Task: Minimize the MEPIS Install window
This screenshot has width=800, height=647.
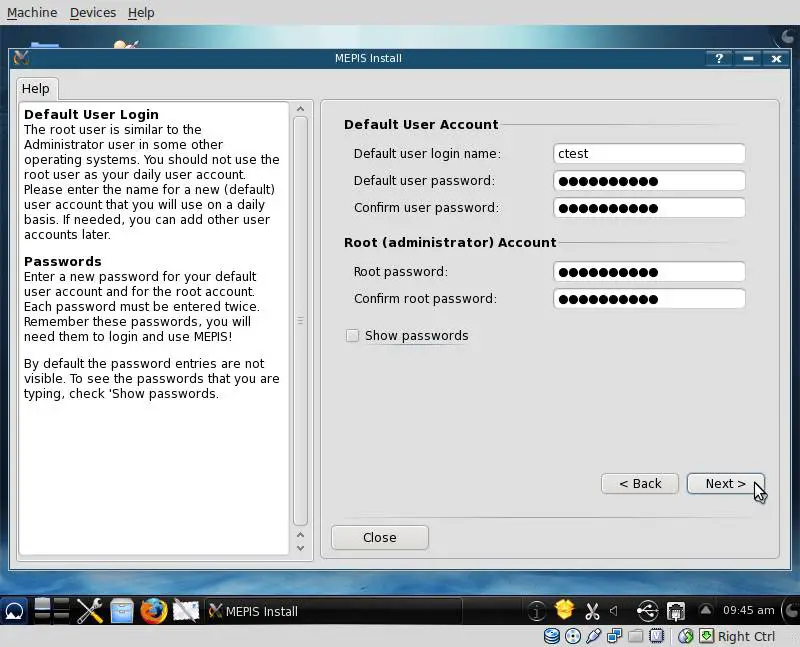Action: 748,58
